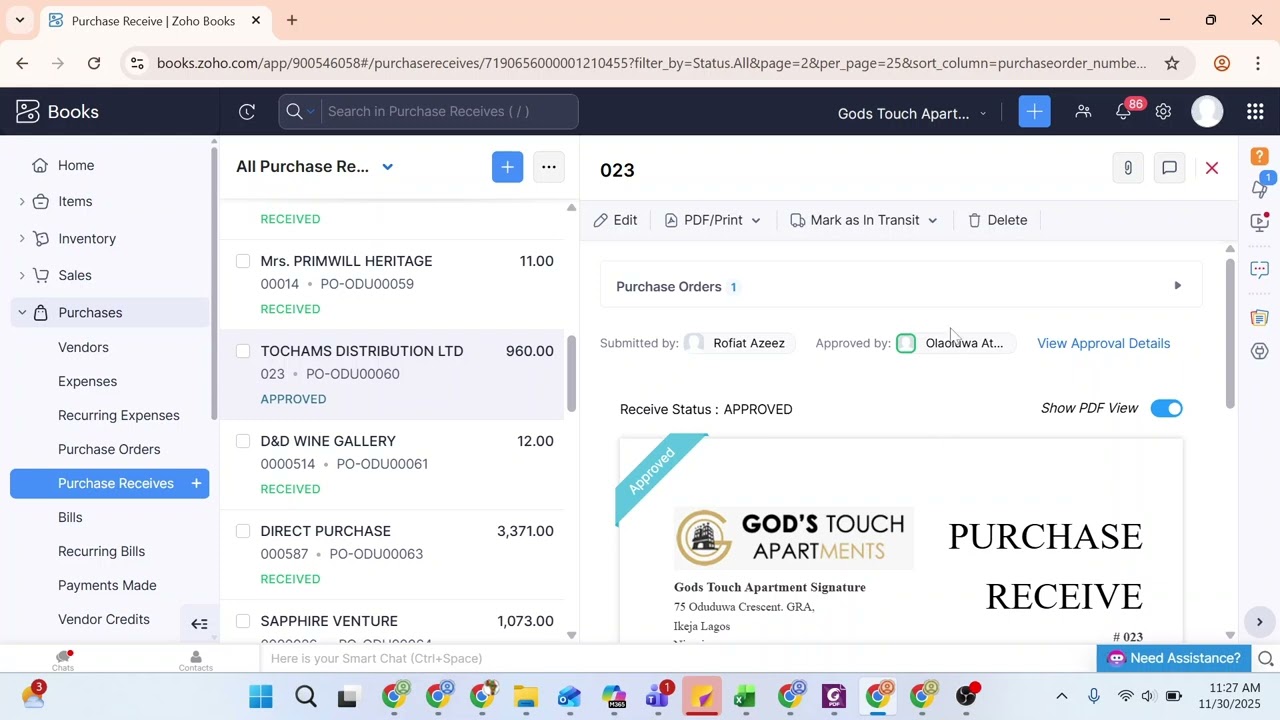Open the chat messages icon in right rail
Screen dimensions: 1280x720
pos(1260,270)
